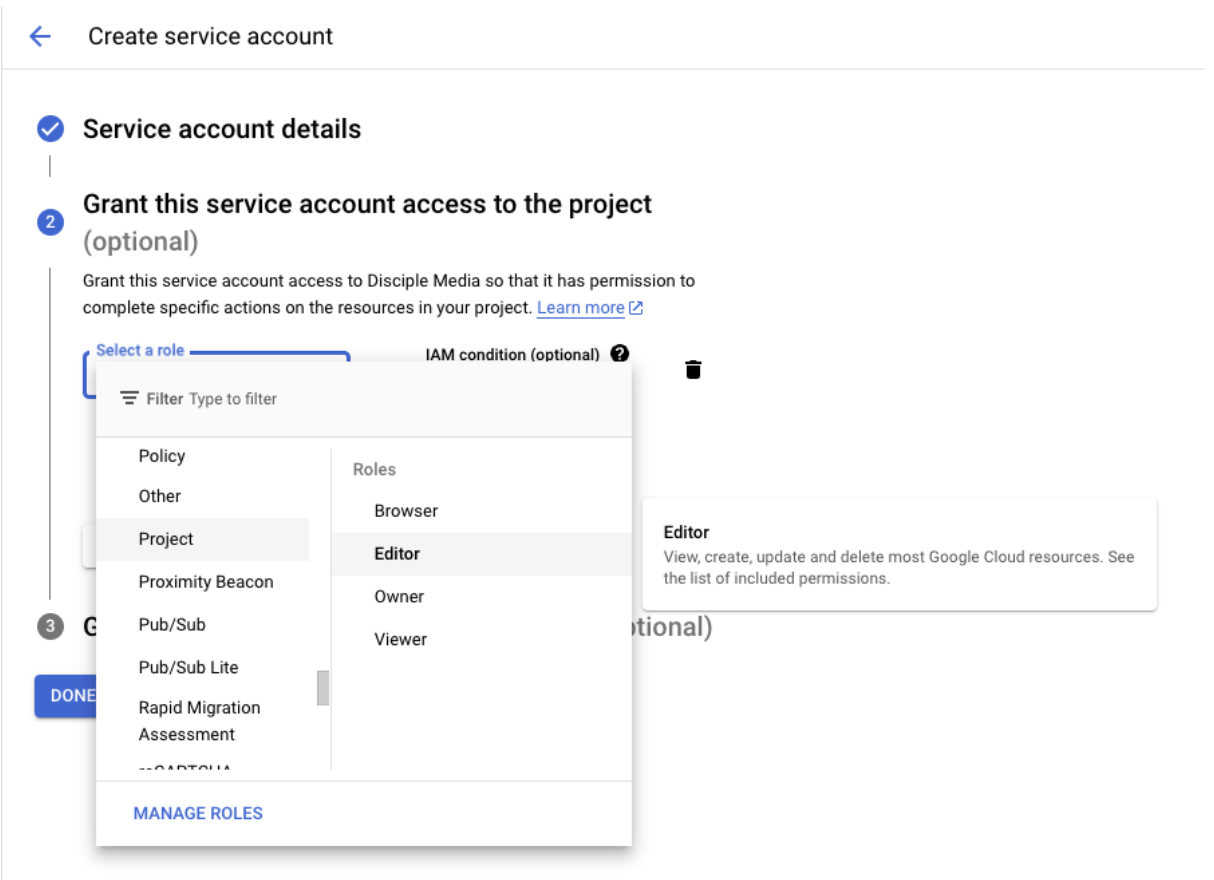1214x880 pixels.
Task: Click the step 2 number badge
Action: click(50, 222)
